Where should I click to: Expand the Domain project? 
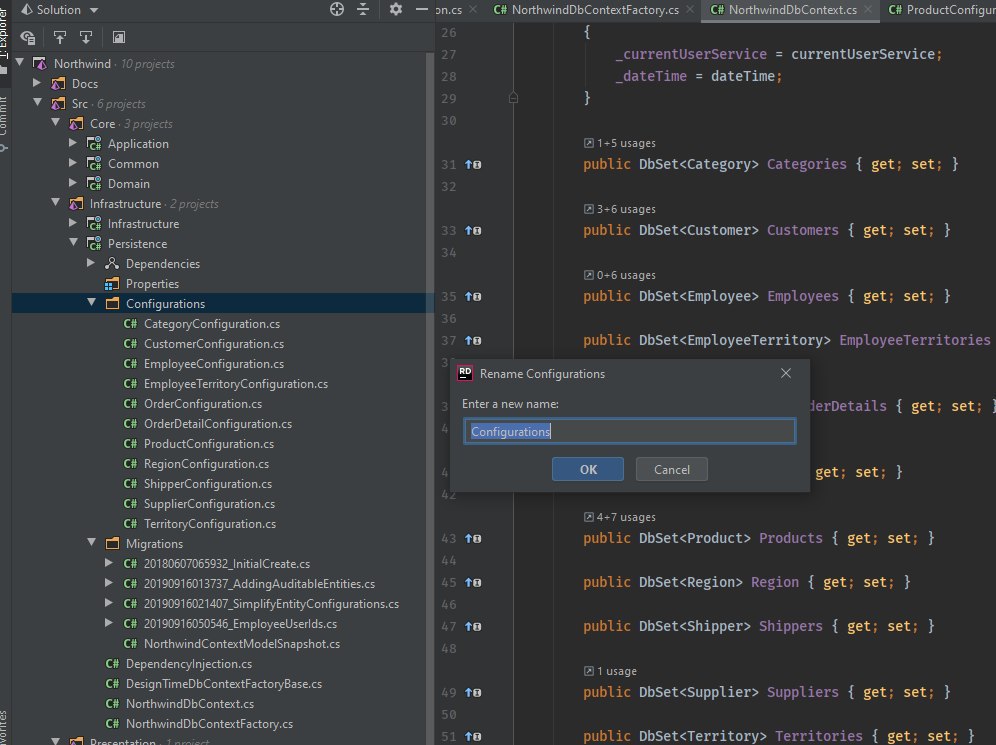72,184
